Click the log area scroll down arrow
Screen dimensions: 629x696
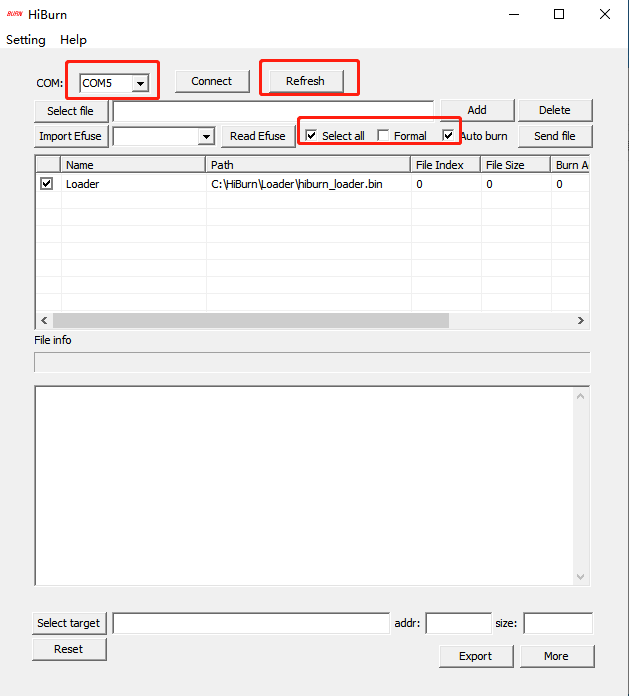[x=581, y=577]
